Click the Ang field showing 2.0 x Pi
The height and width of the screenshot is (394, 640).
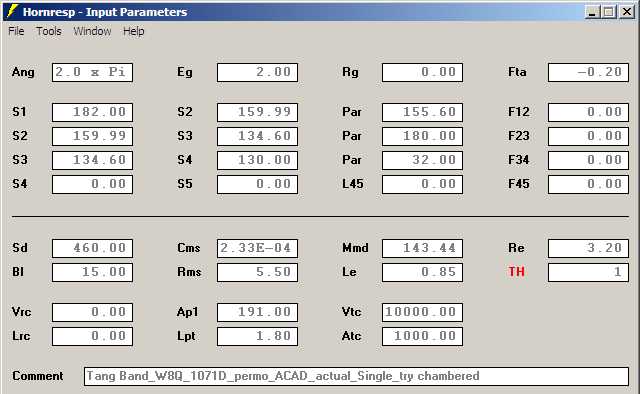coord(92,72)
